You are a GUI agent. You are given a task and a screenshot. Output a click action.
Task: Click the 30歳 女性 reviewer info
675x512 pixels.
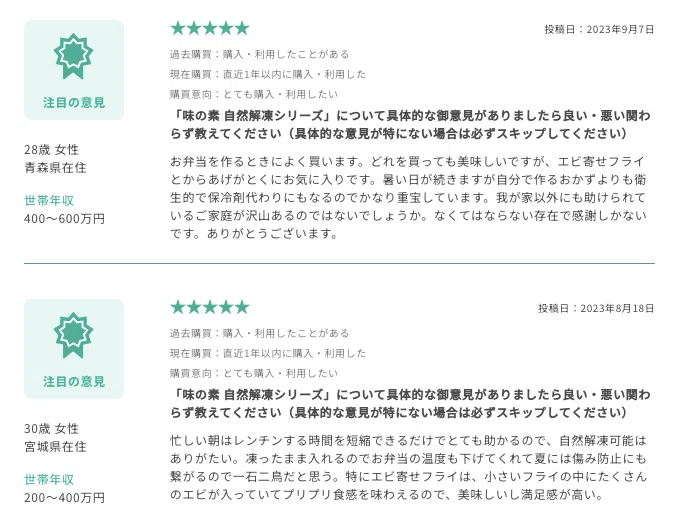click(x=52, y=429)
